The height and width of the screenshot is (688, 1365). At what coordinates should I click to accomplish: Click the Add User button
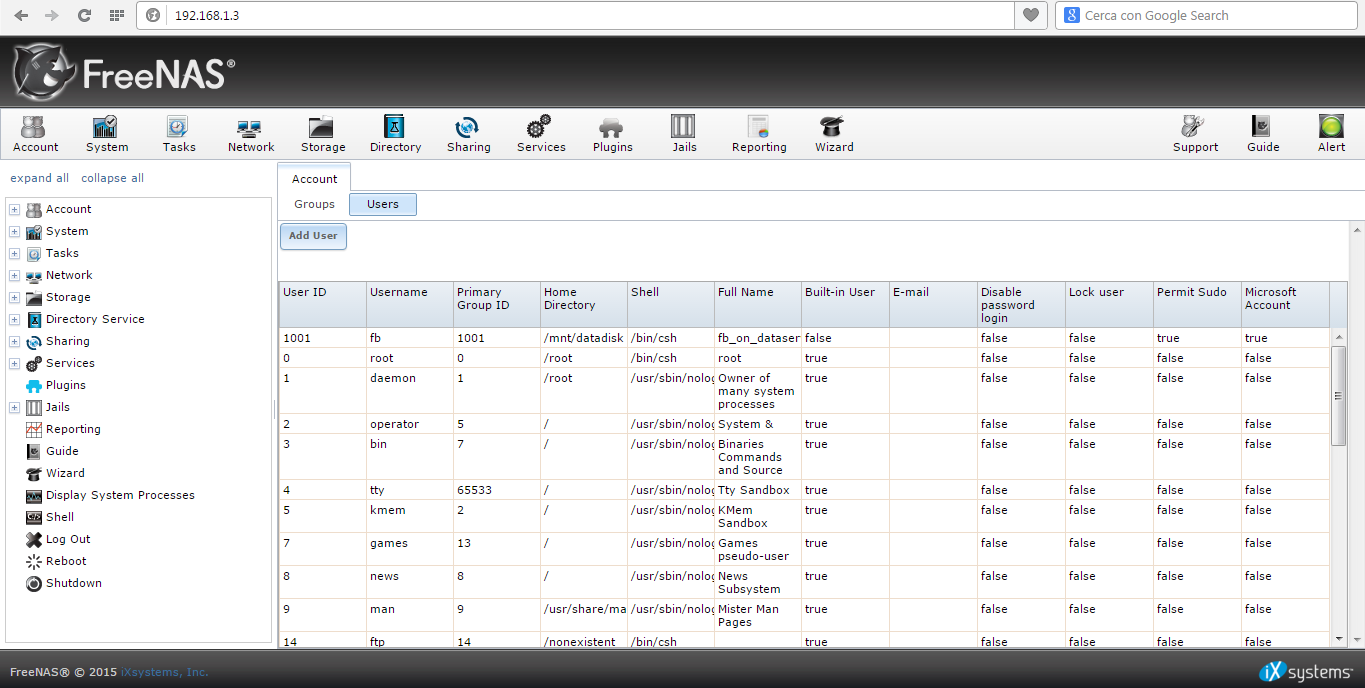click(313, 236)
